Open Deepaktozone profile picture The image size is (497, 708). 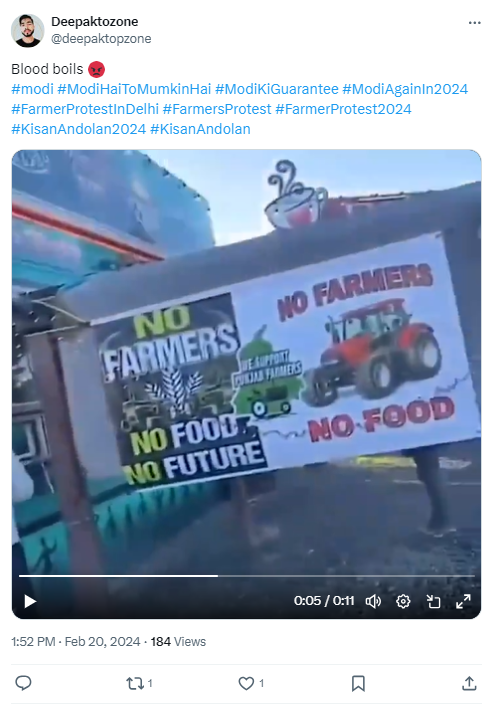pyautogui.click(x=28, y=30)
